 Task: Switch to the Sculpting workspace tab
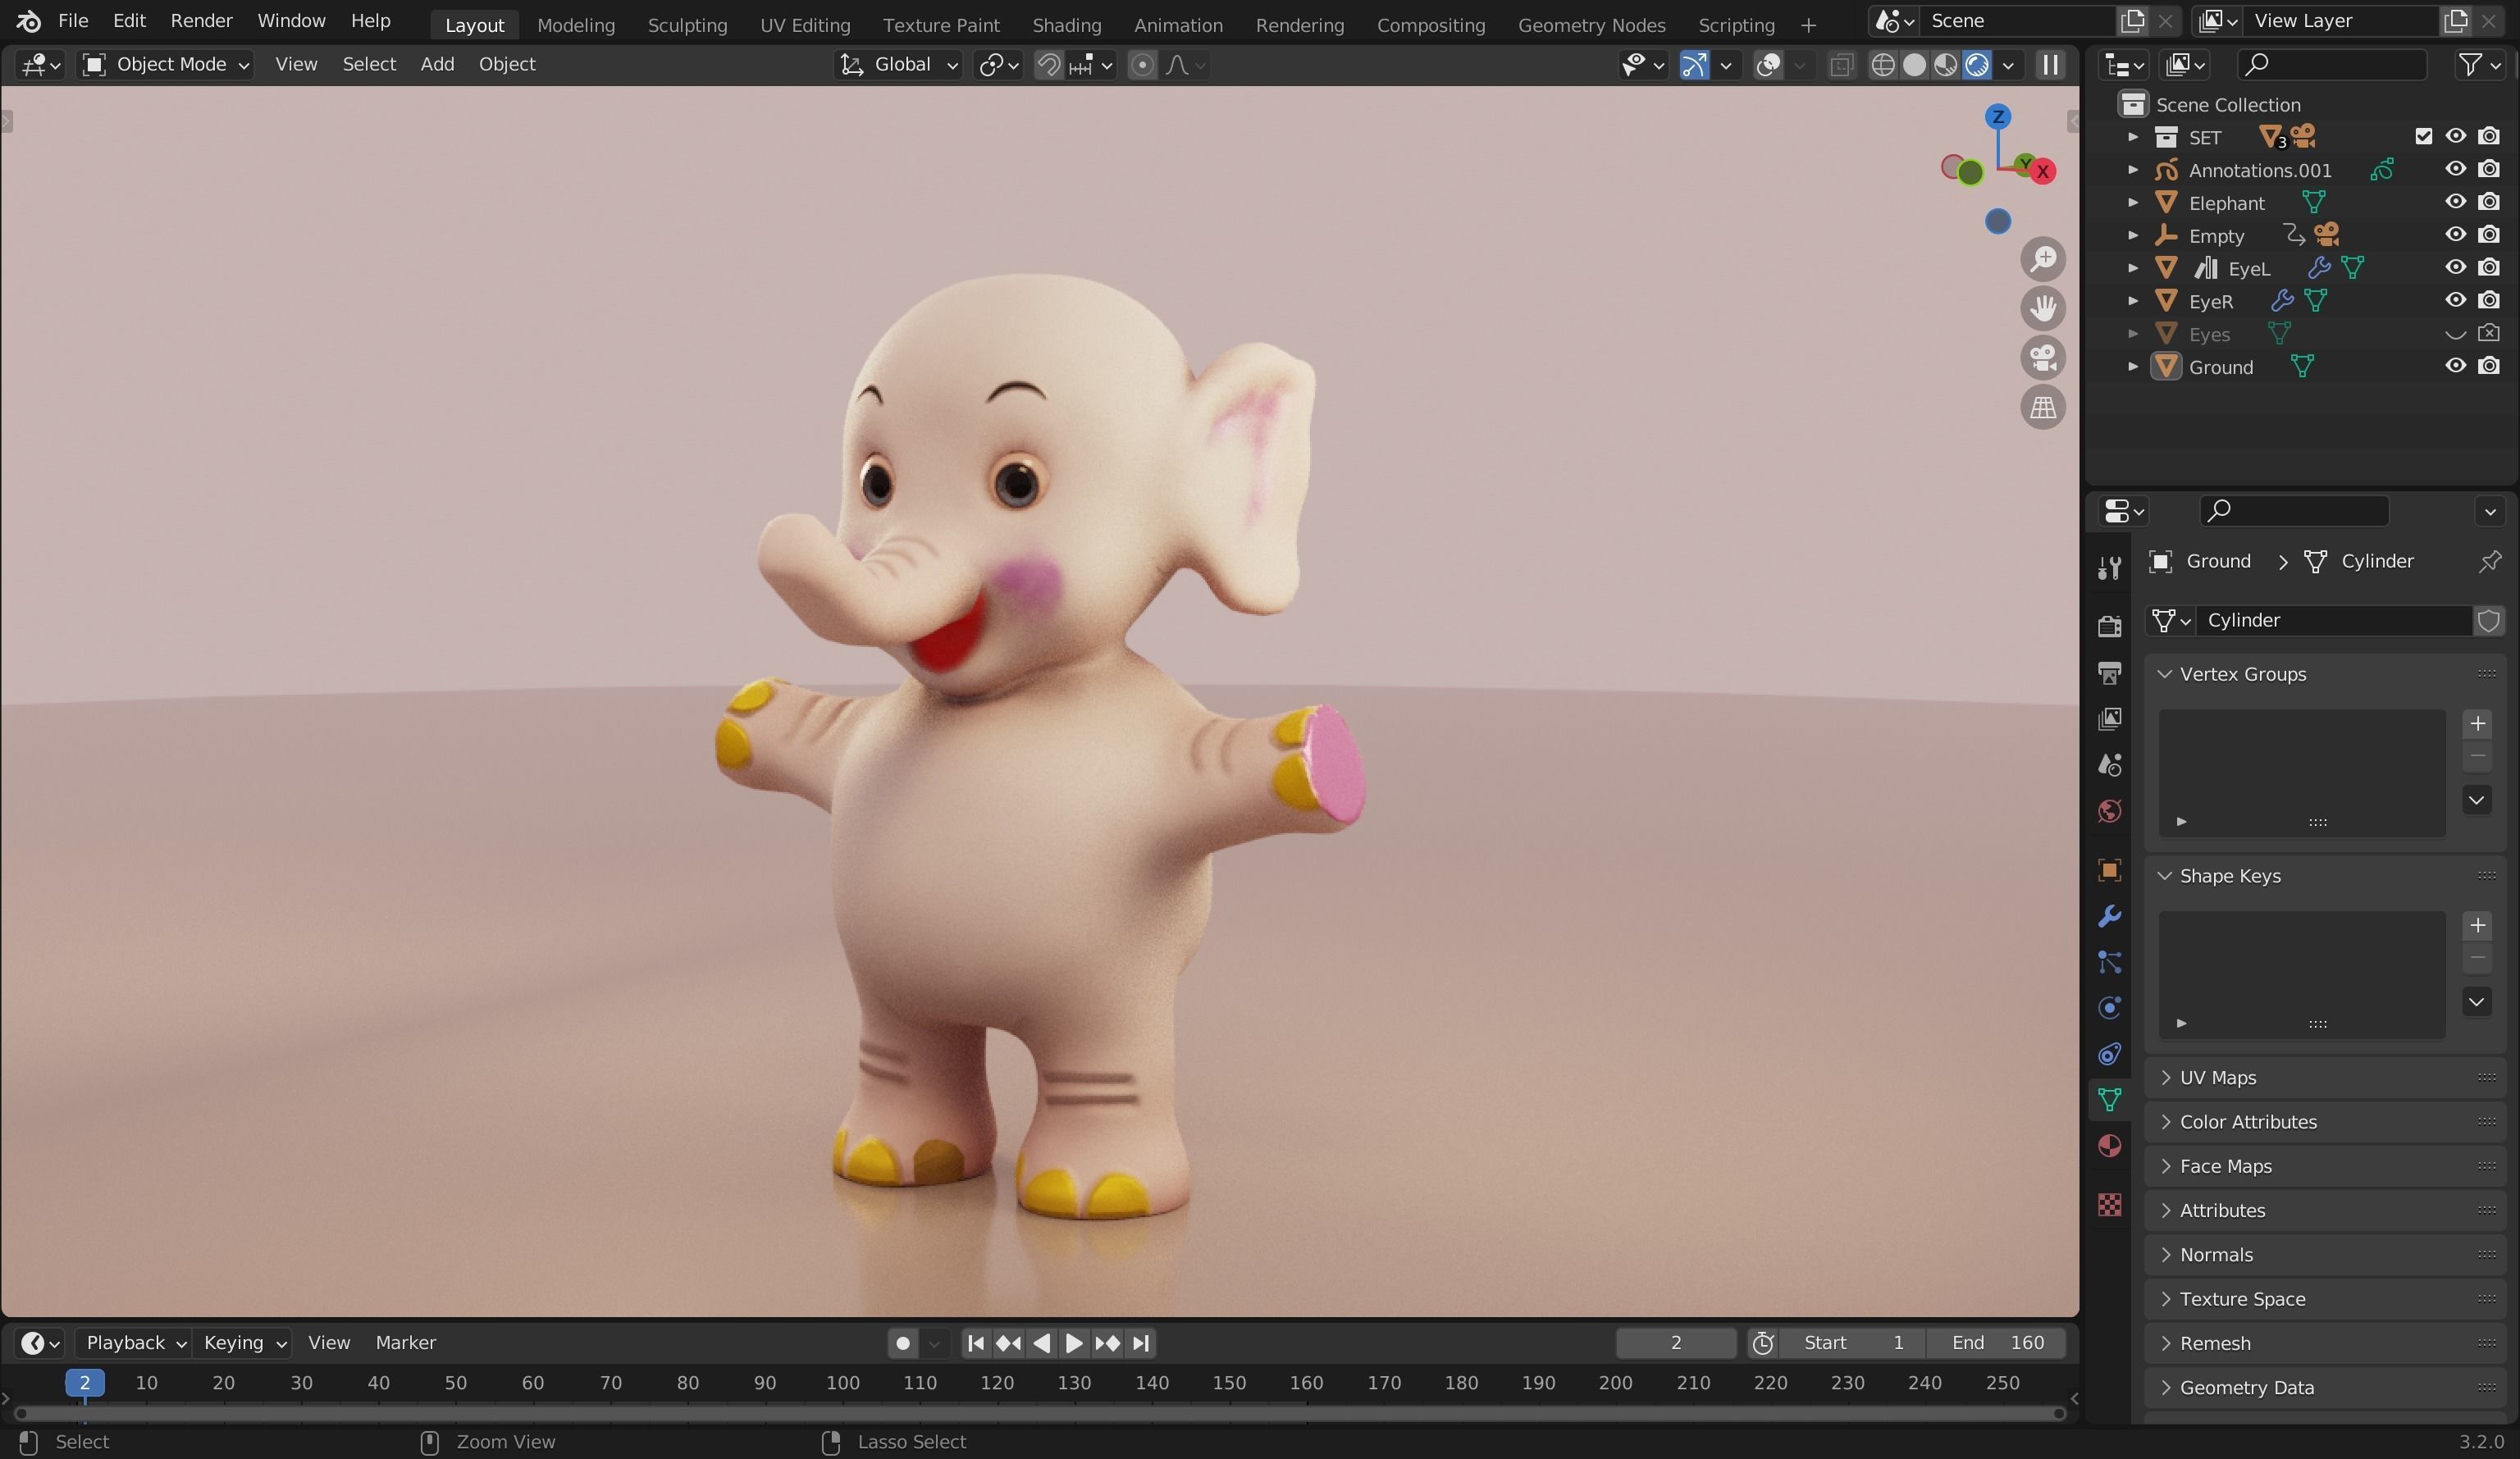pos(687,25)
